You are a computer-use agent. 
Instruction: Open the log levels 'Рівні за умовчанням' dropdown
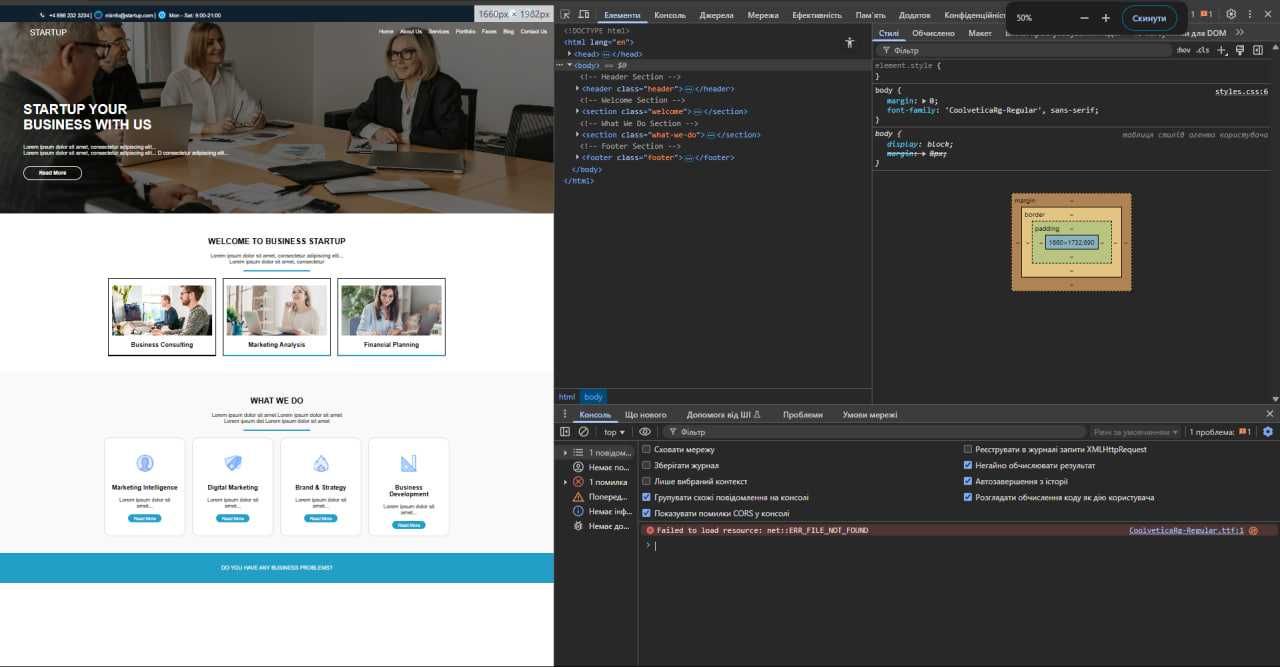point(1136,432)
